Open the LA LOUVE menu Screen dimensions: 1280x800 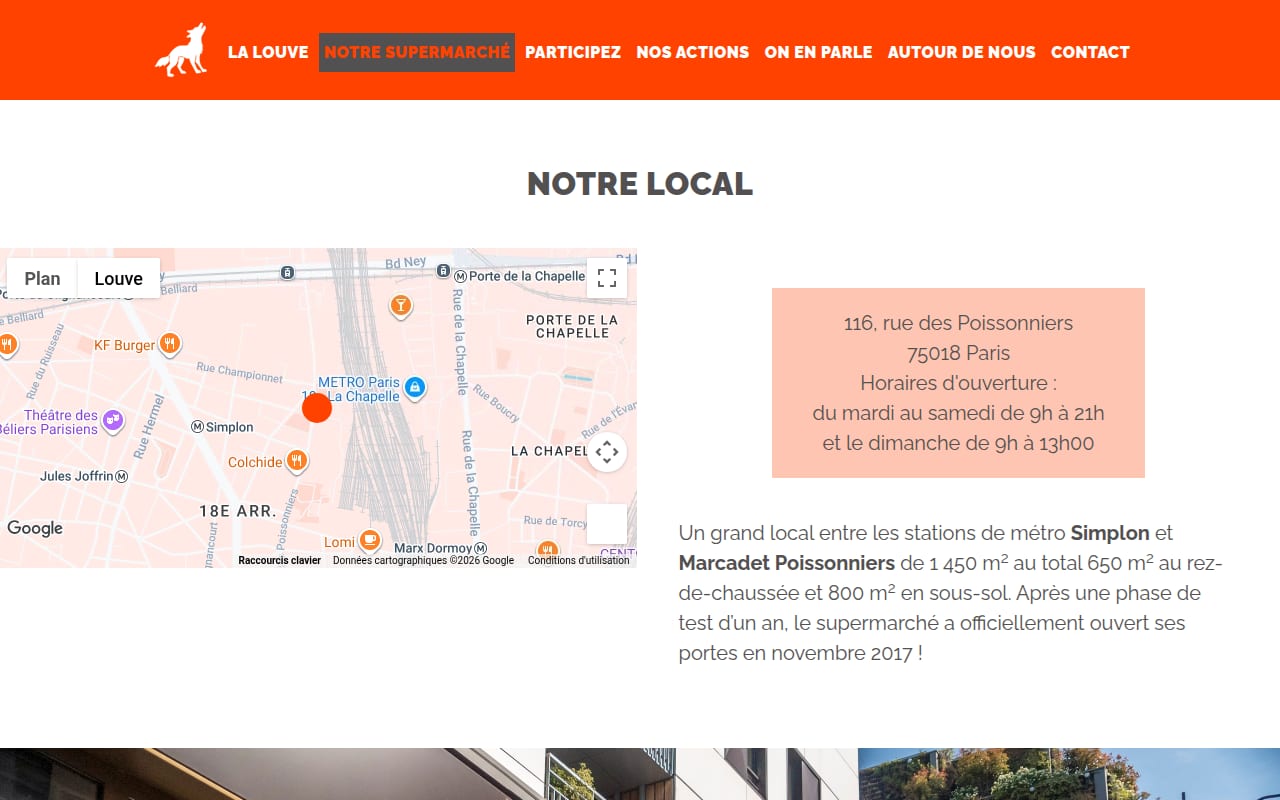click(x=268, y=52)
